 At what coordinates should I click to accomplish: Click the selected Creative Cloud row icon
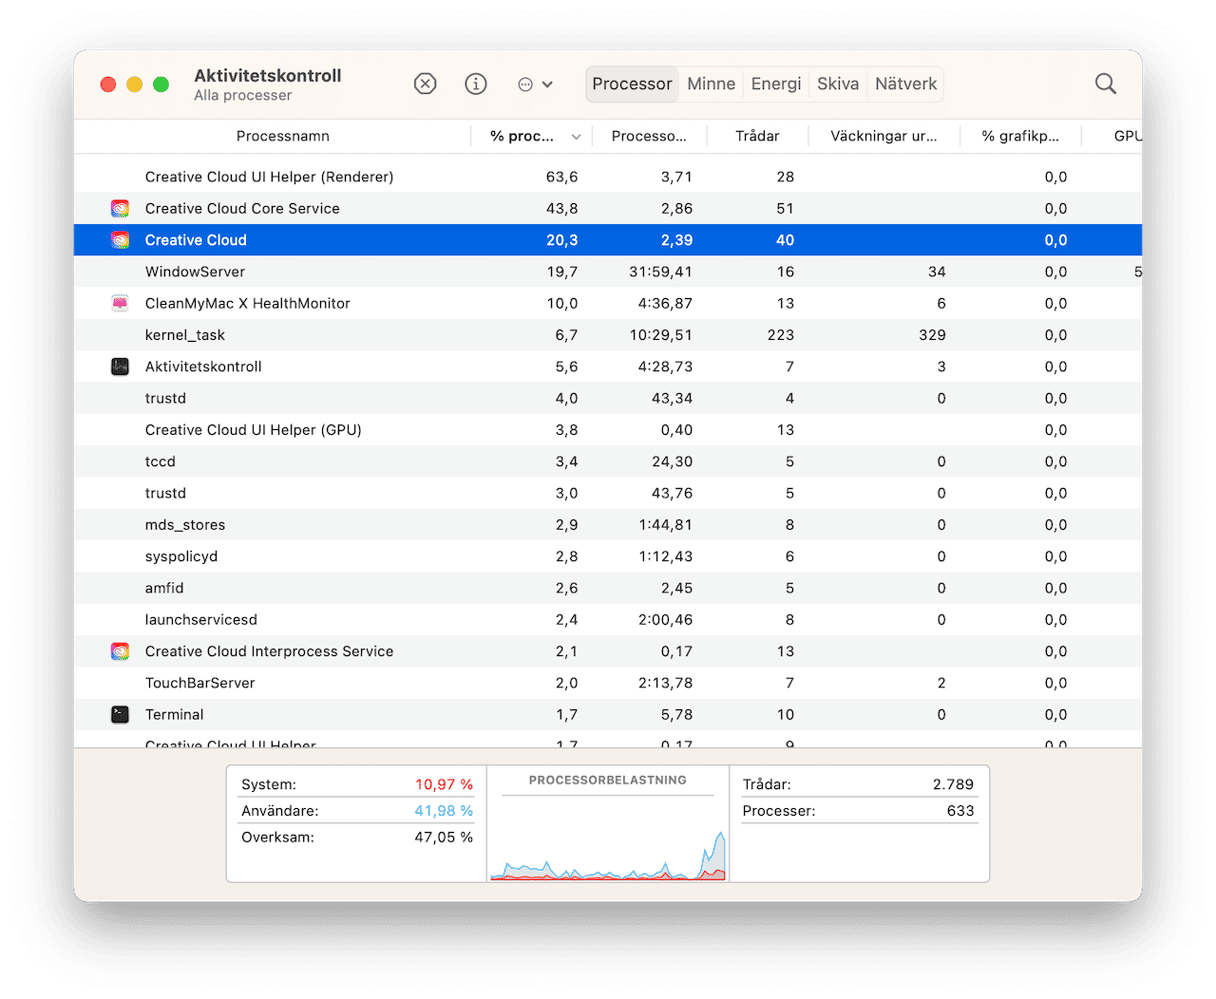120,240
